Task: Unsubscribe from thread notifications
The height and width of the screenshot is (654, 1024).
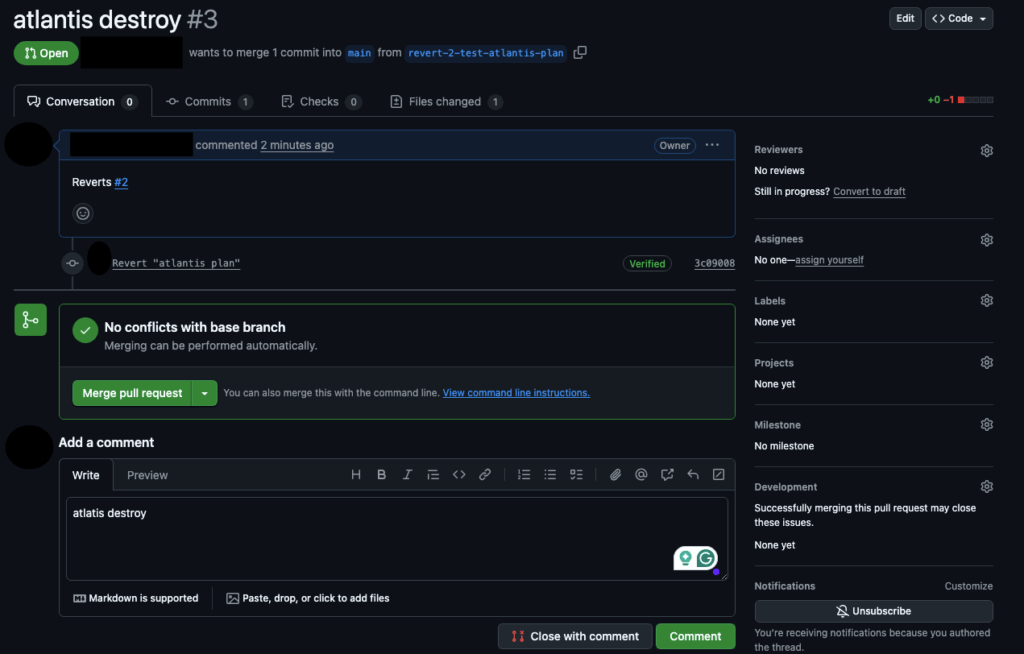Action: pyautogui.click(x=873, y=611)
